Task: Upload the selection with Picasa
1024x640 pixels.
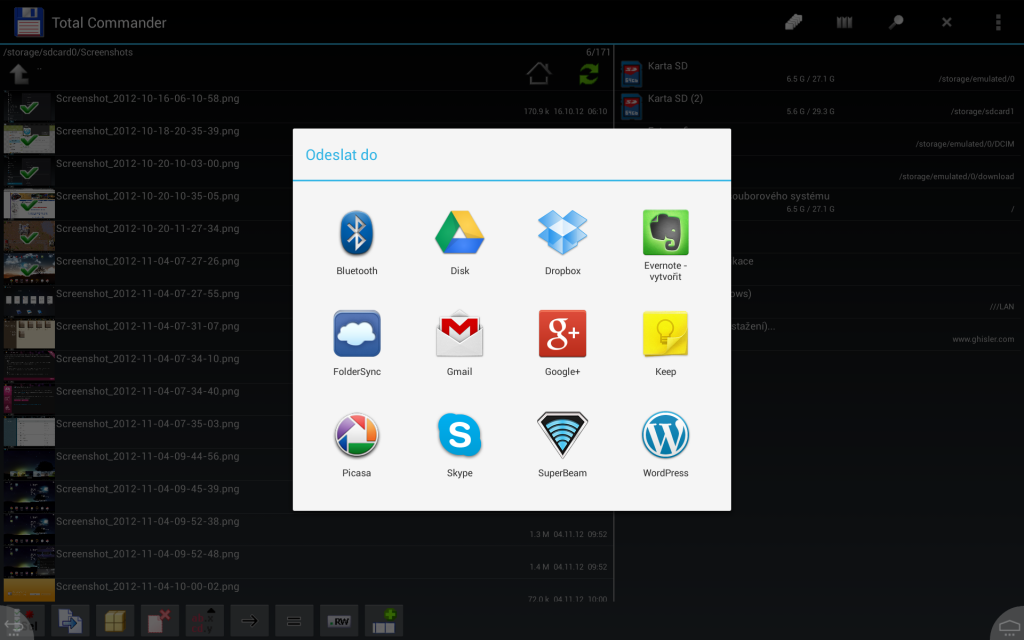Action: (357, 445)
